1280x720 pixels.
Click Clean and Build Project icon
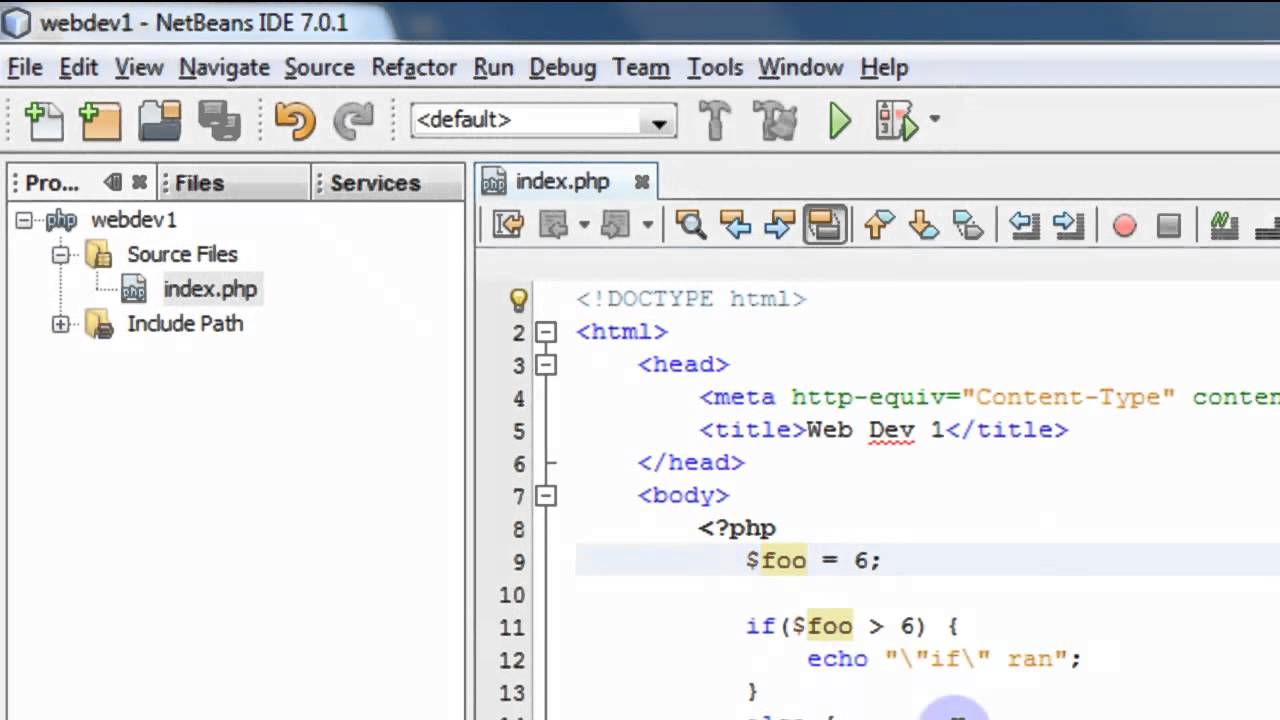point(775,121)
